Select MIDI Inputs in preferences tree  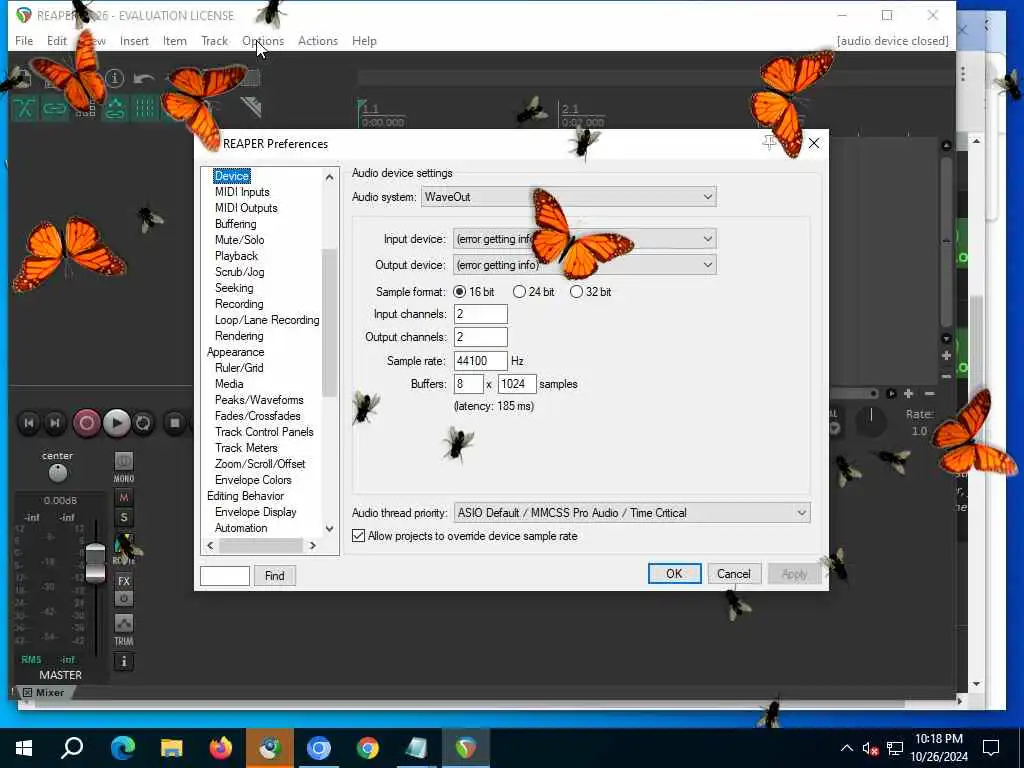(242, 192)
